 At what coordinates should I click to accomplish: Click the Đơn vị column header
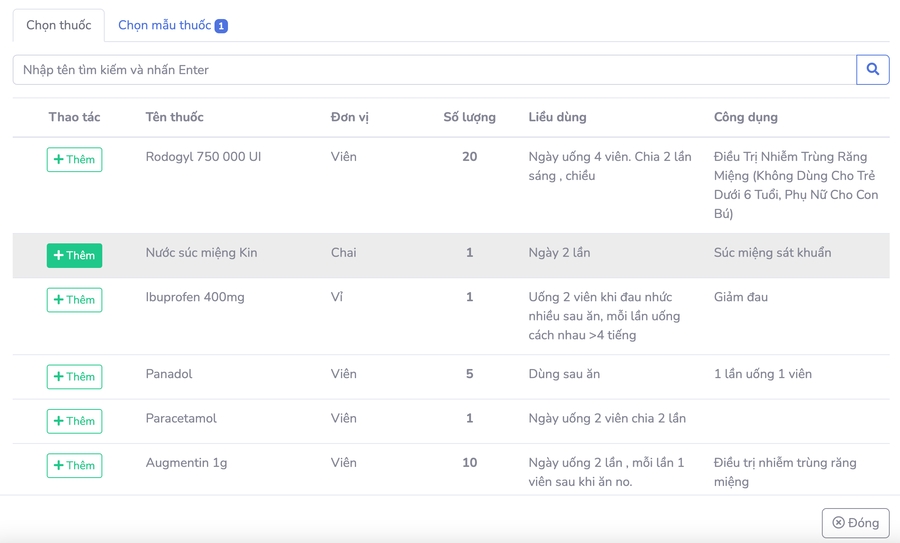(349, 117)
